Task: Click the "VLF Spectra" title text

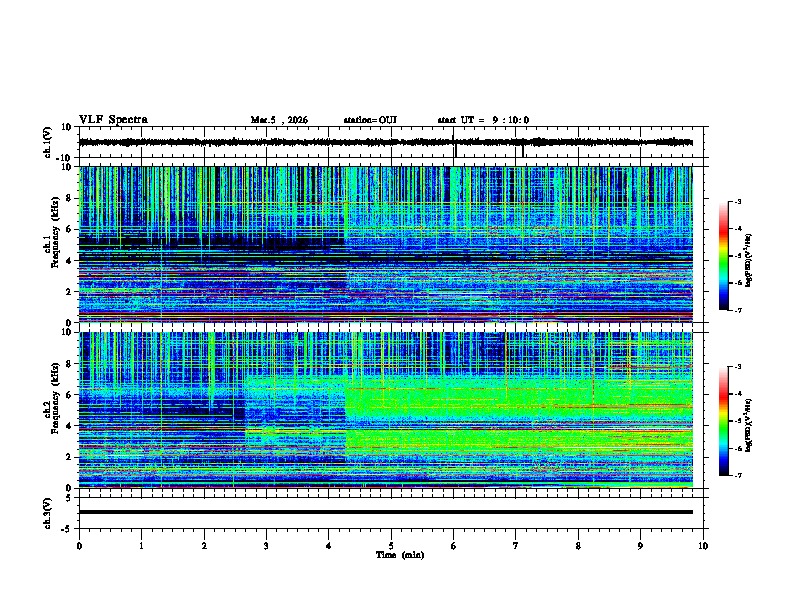Action: coord(113,120)
